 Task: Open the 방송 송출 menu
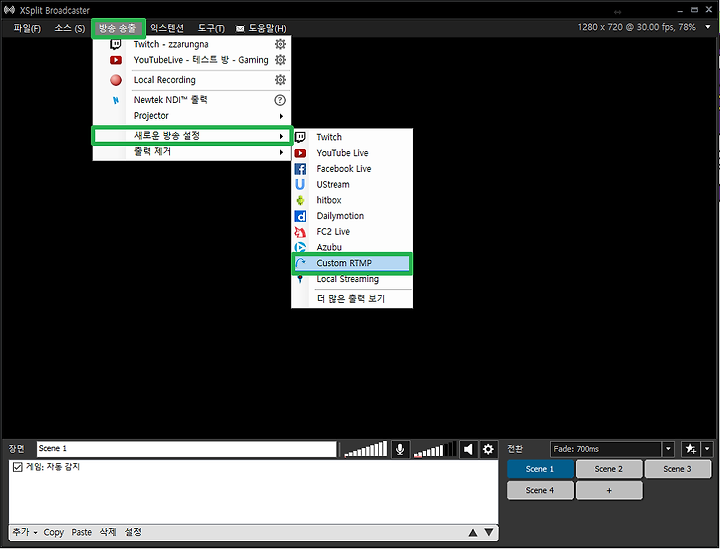[x=118, y=28]
